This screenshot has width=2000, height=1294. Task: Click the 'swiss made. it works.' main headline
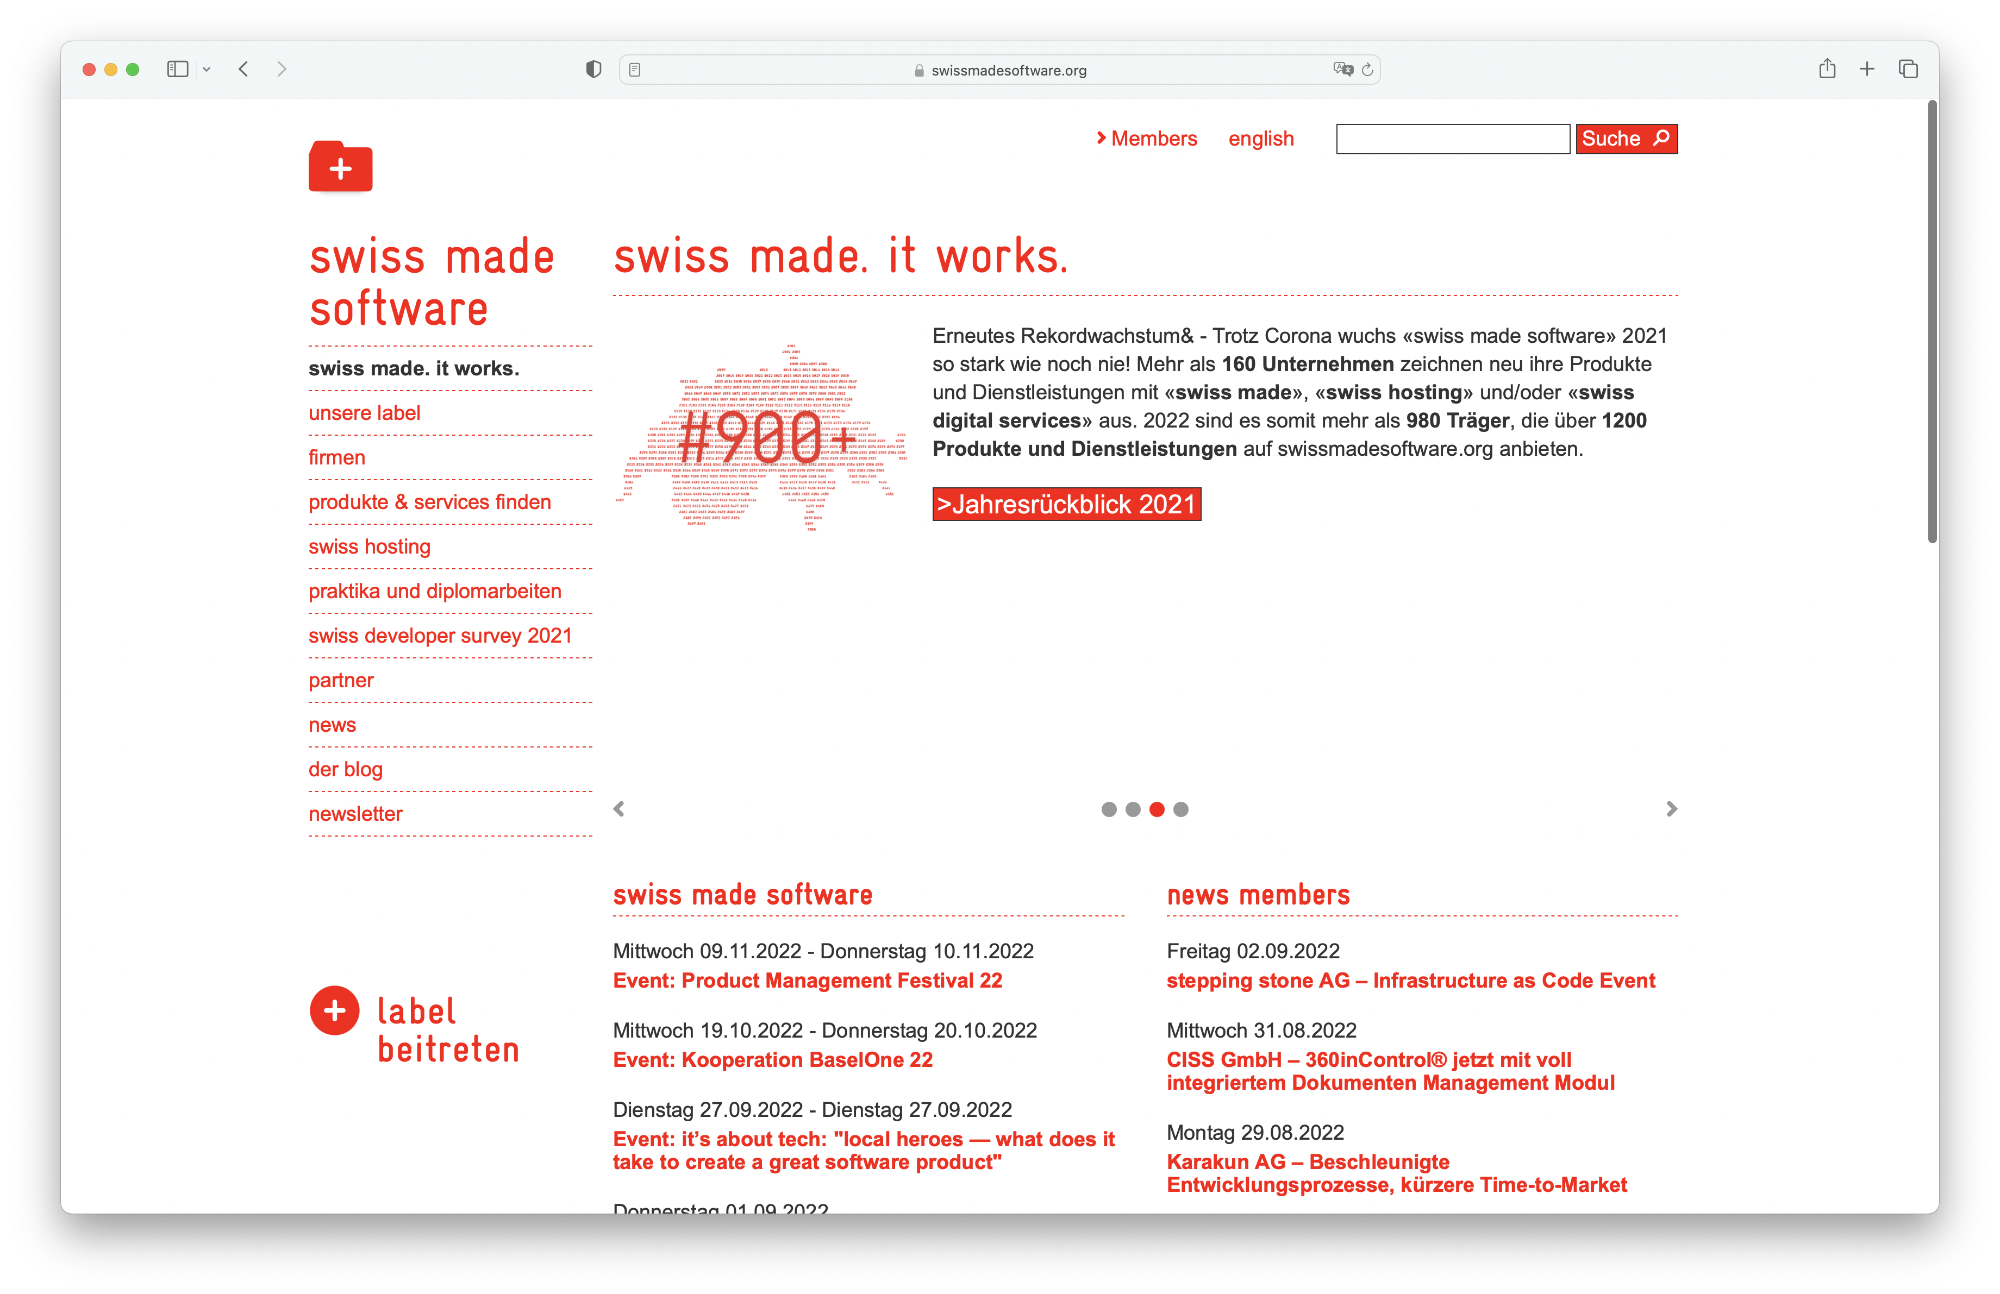click(x=841, y=256)
